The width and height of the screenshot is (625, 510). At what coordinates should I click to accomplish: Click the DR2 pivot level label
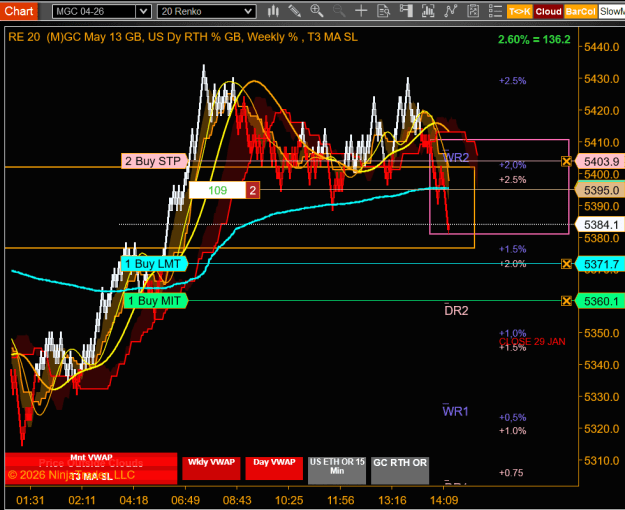coord(456,310)
